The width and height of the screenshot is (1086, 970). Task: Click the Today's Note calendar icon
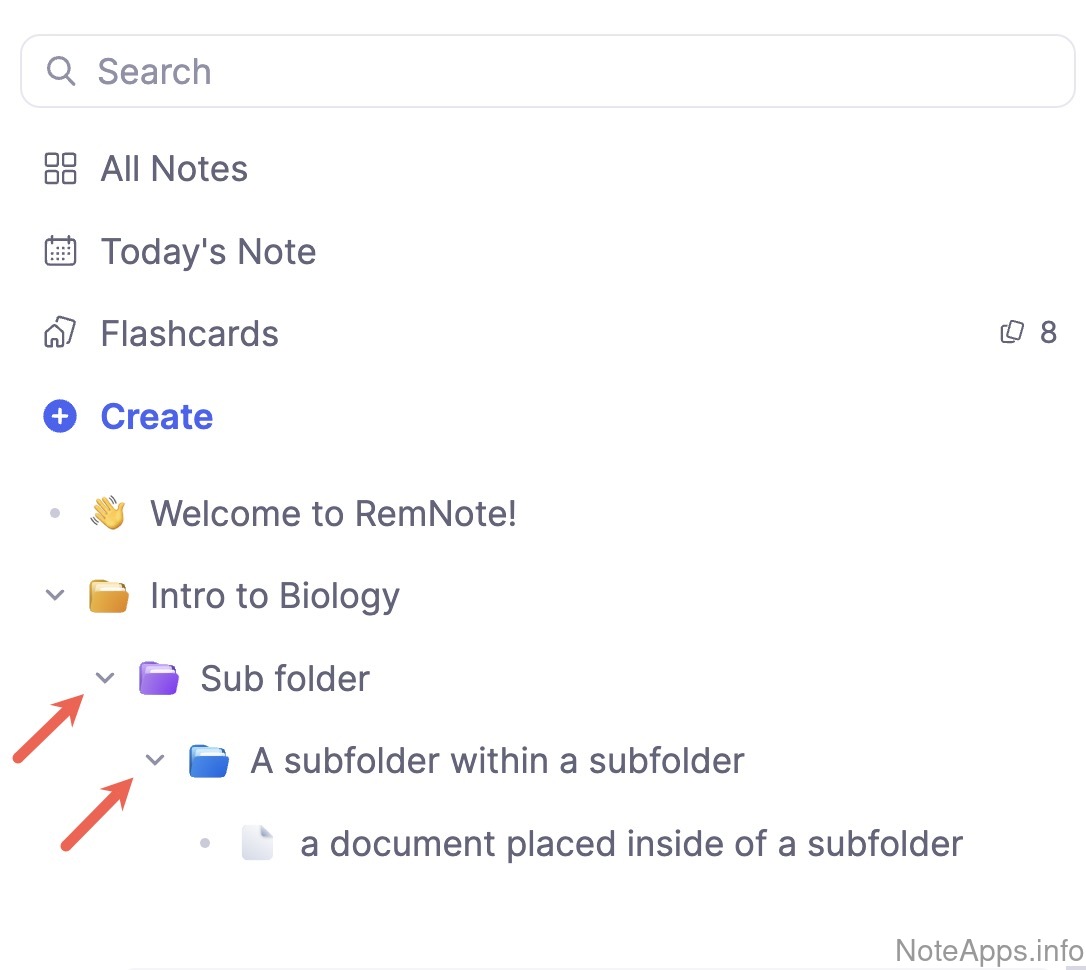pos(60,251)
